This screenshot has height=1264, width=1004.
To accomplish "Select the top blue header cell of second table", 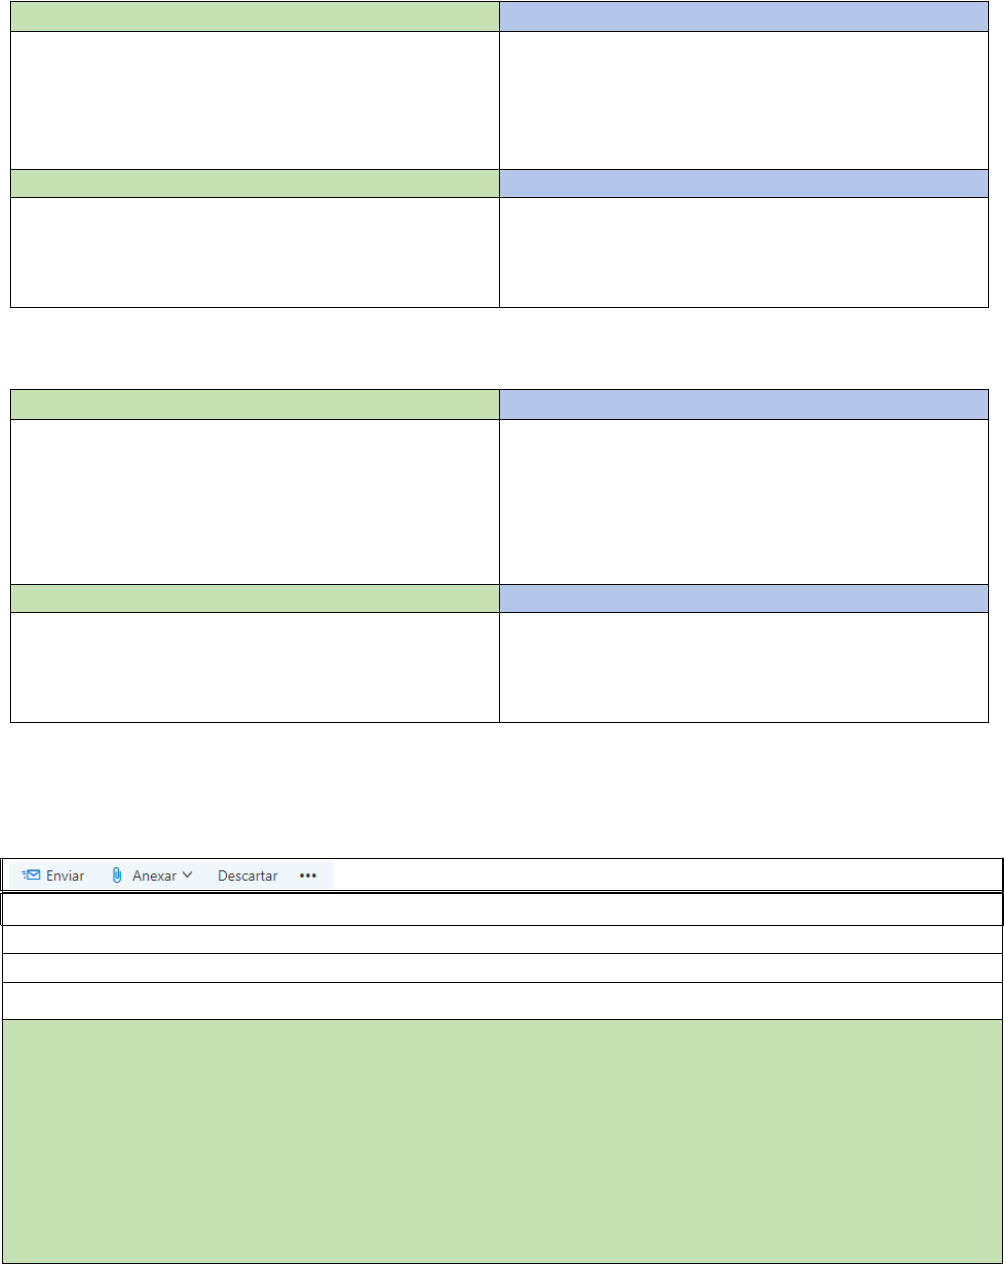I will pos(744,404).
